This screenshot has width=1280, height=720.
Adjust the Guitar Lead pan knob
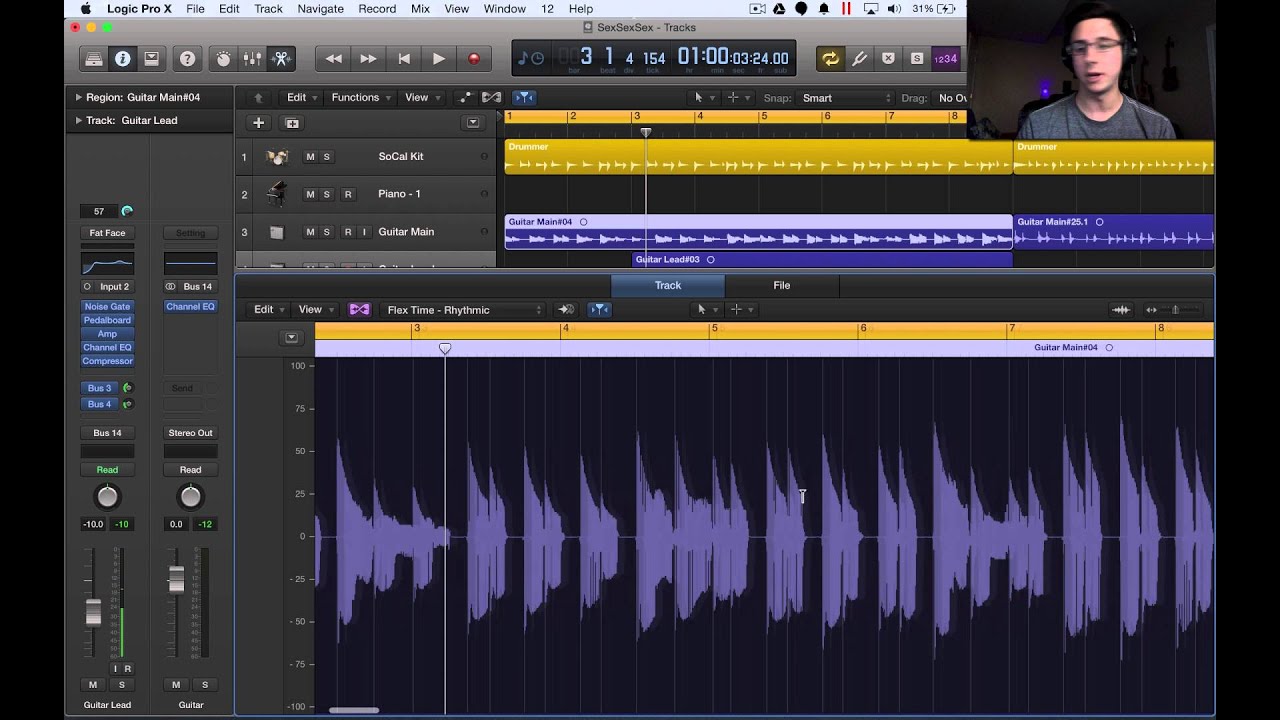click(x=107, y=497)
